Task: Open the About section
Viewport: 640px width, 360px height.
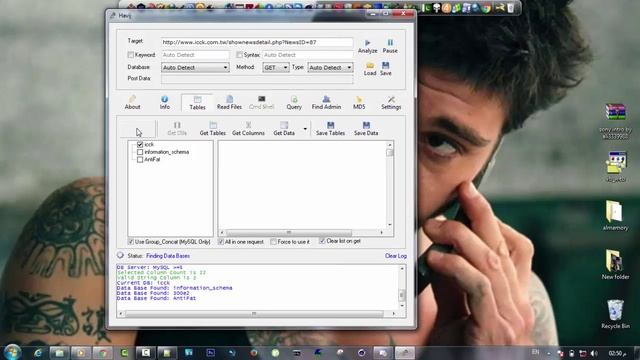Action: coord(132,102)
